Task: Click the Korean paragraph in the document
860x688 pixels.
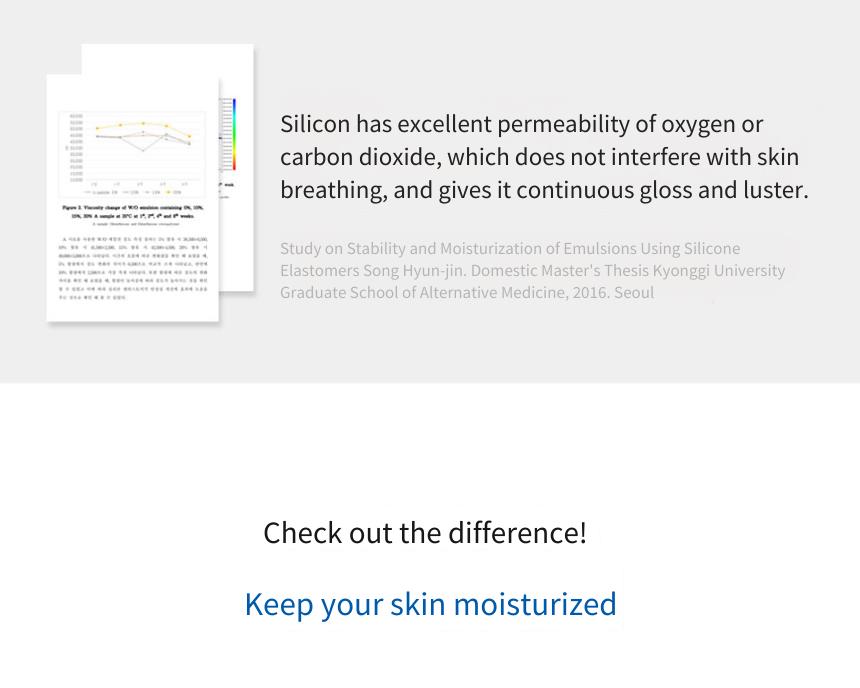Action: 133,268
